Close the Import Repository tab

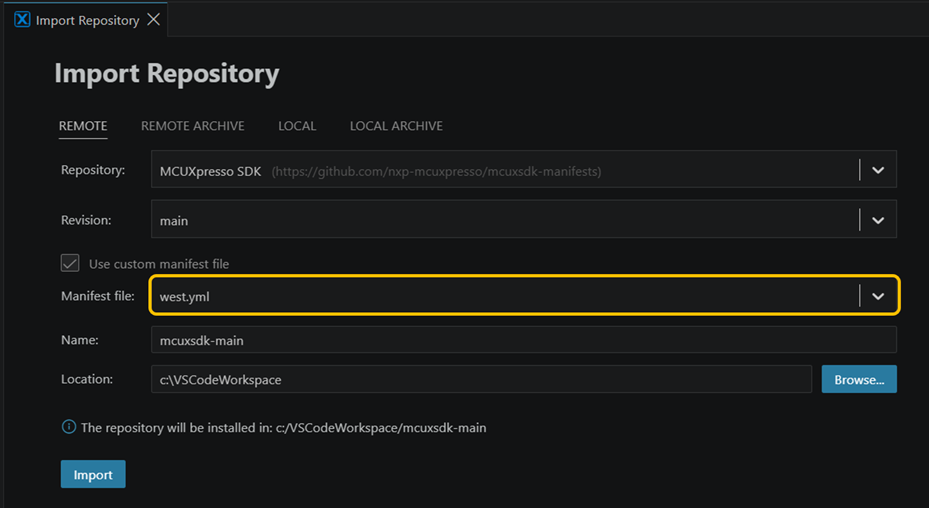154,20
